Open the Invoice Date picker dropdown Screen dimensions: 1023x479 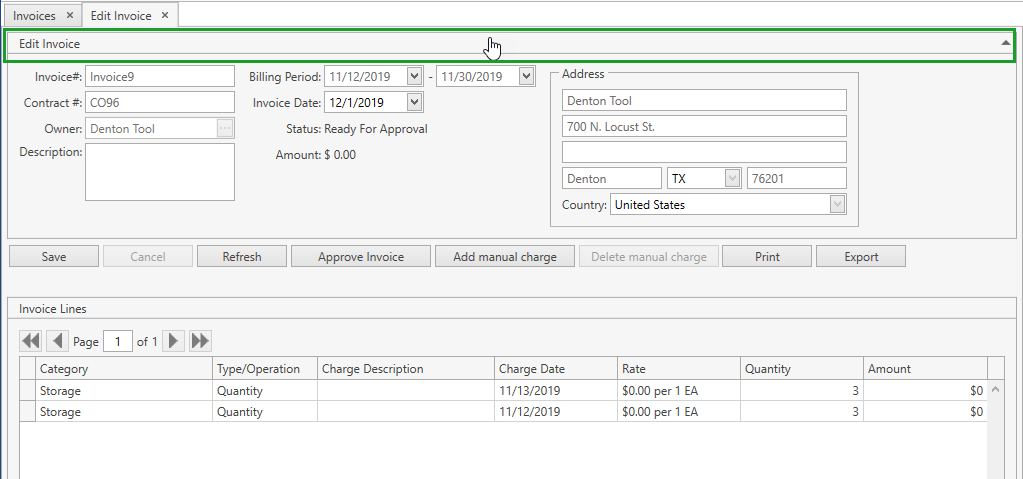tap(415, 102)
